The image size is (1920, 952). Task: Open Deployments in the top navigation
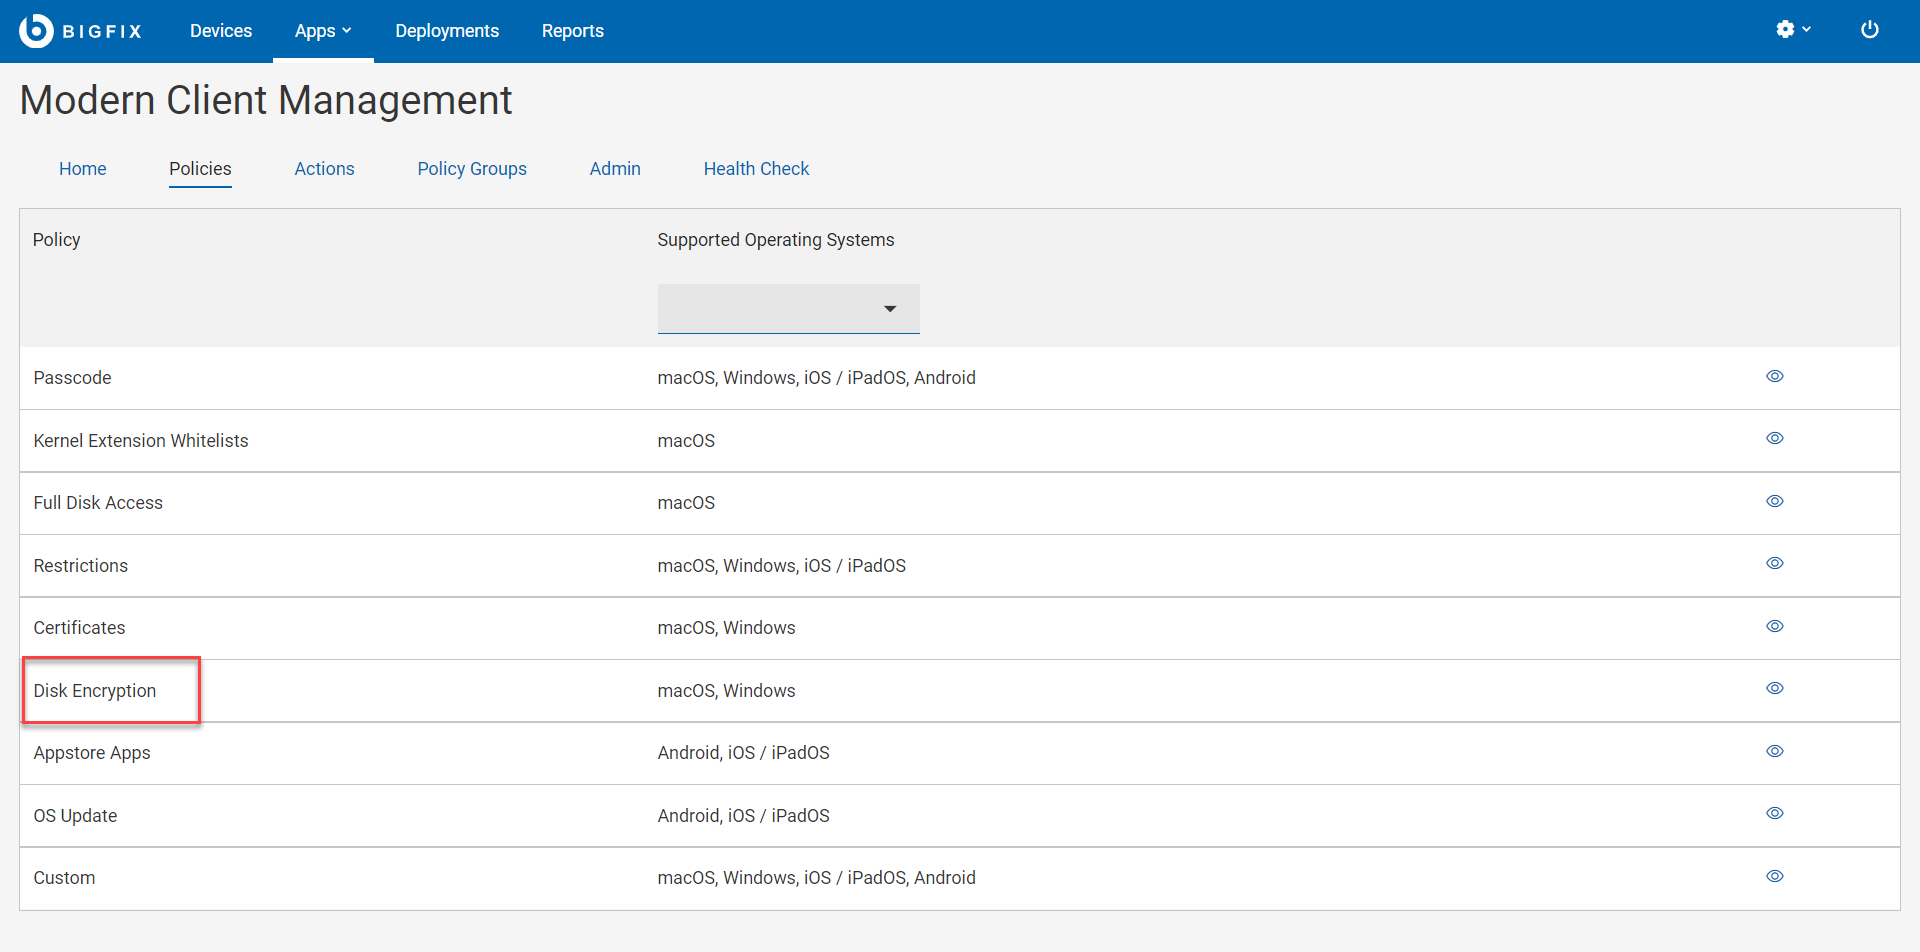click(447, 31)
